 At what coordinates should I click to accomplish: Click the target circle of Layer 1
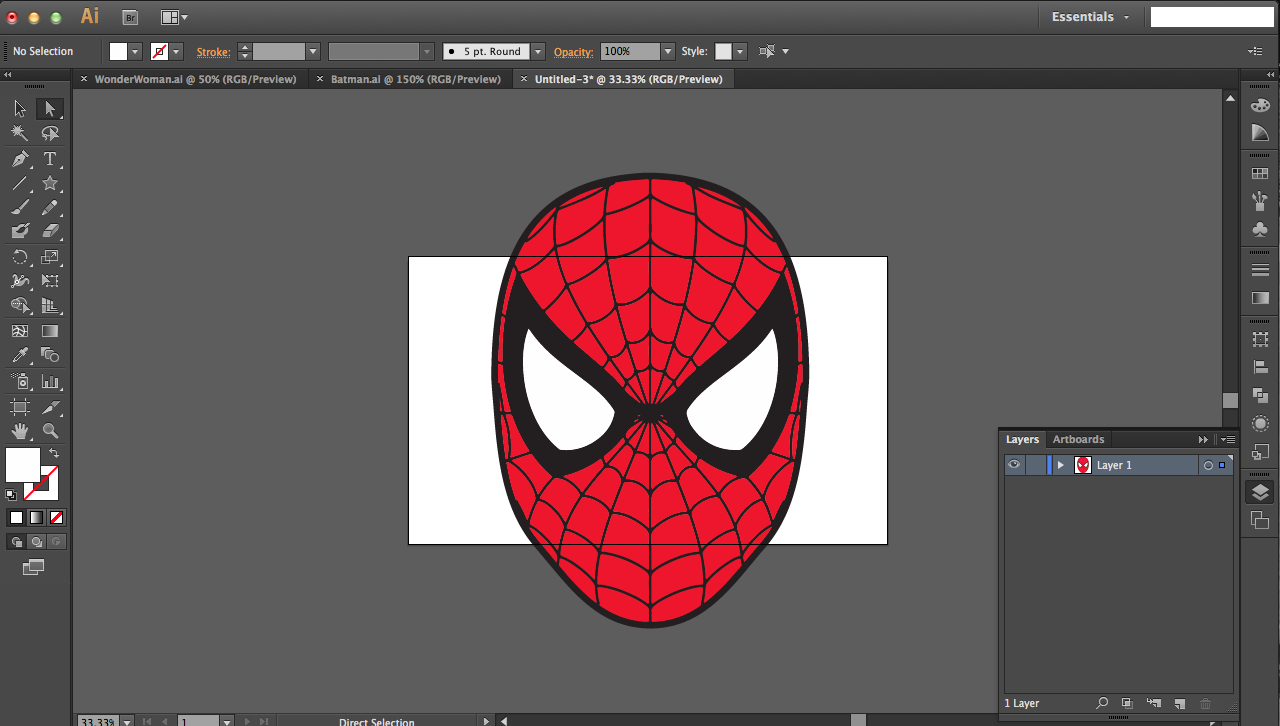coord(1208,465)
